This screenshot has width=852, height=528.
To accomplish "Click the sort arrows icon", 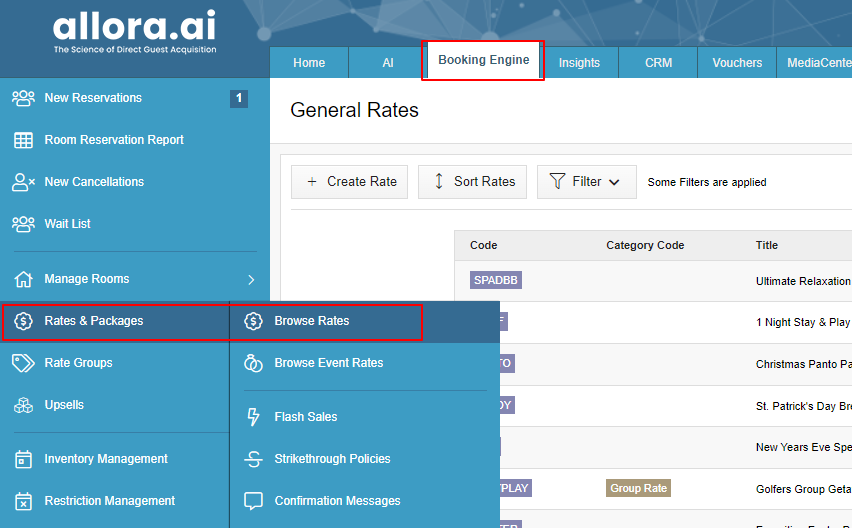I will coord(439,181).
